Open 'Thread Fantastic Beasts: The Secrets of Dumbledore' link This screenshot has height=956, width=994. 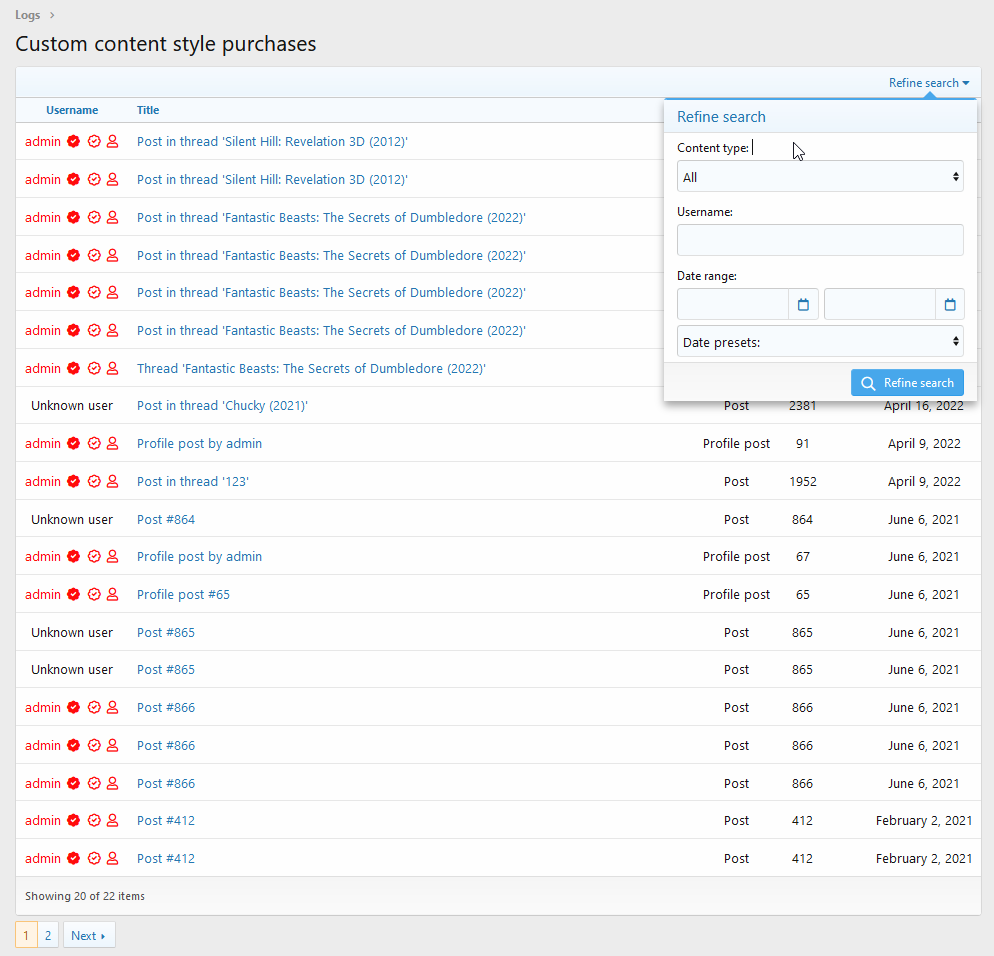(311, 369)
